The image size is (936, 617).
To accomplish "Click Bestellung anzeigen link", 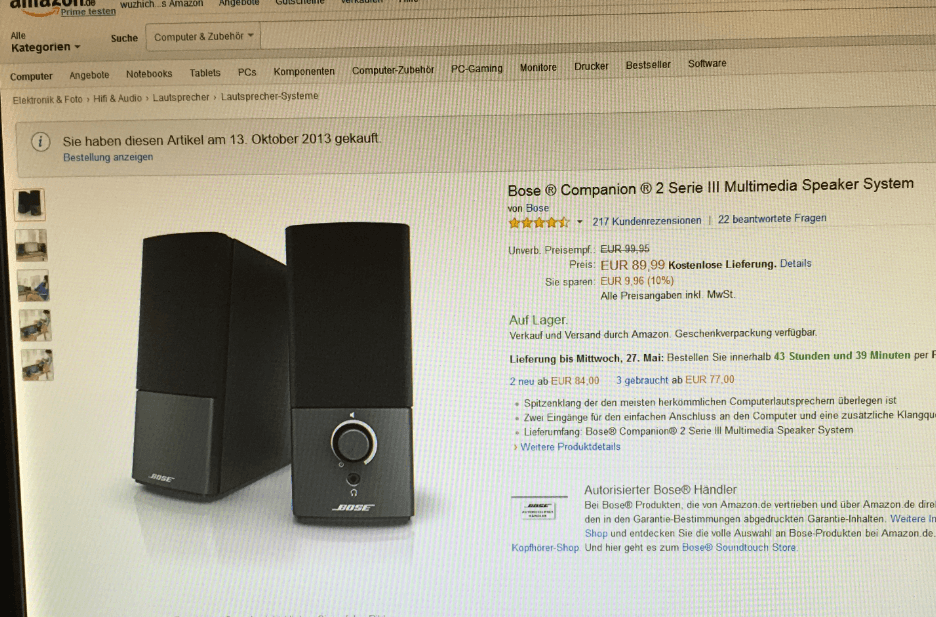I will click(x=108, y=158).
